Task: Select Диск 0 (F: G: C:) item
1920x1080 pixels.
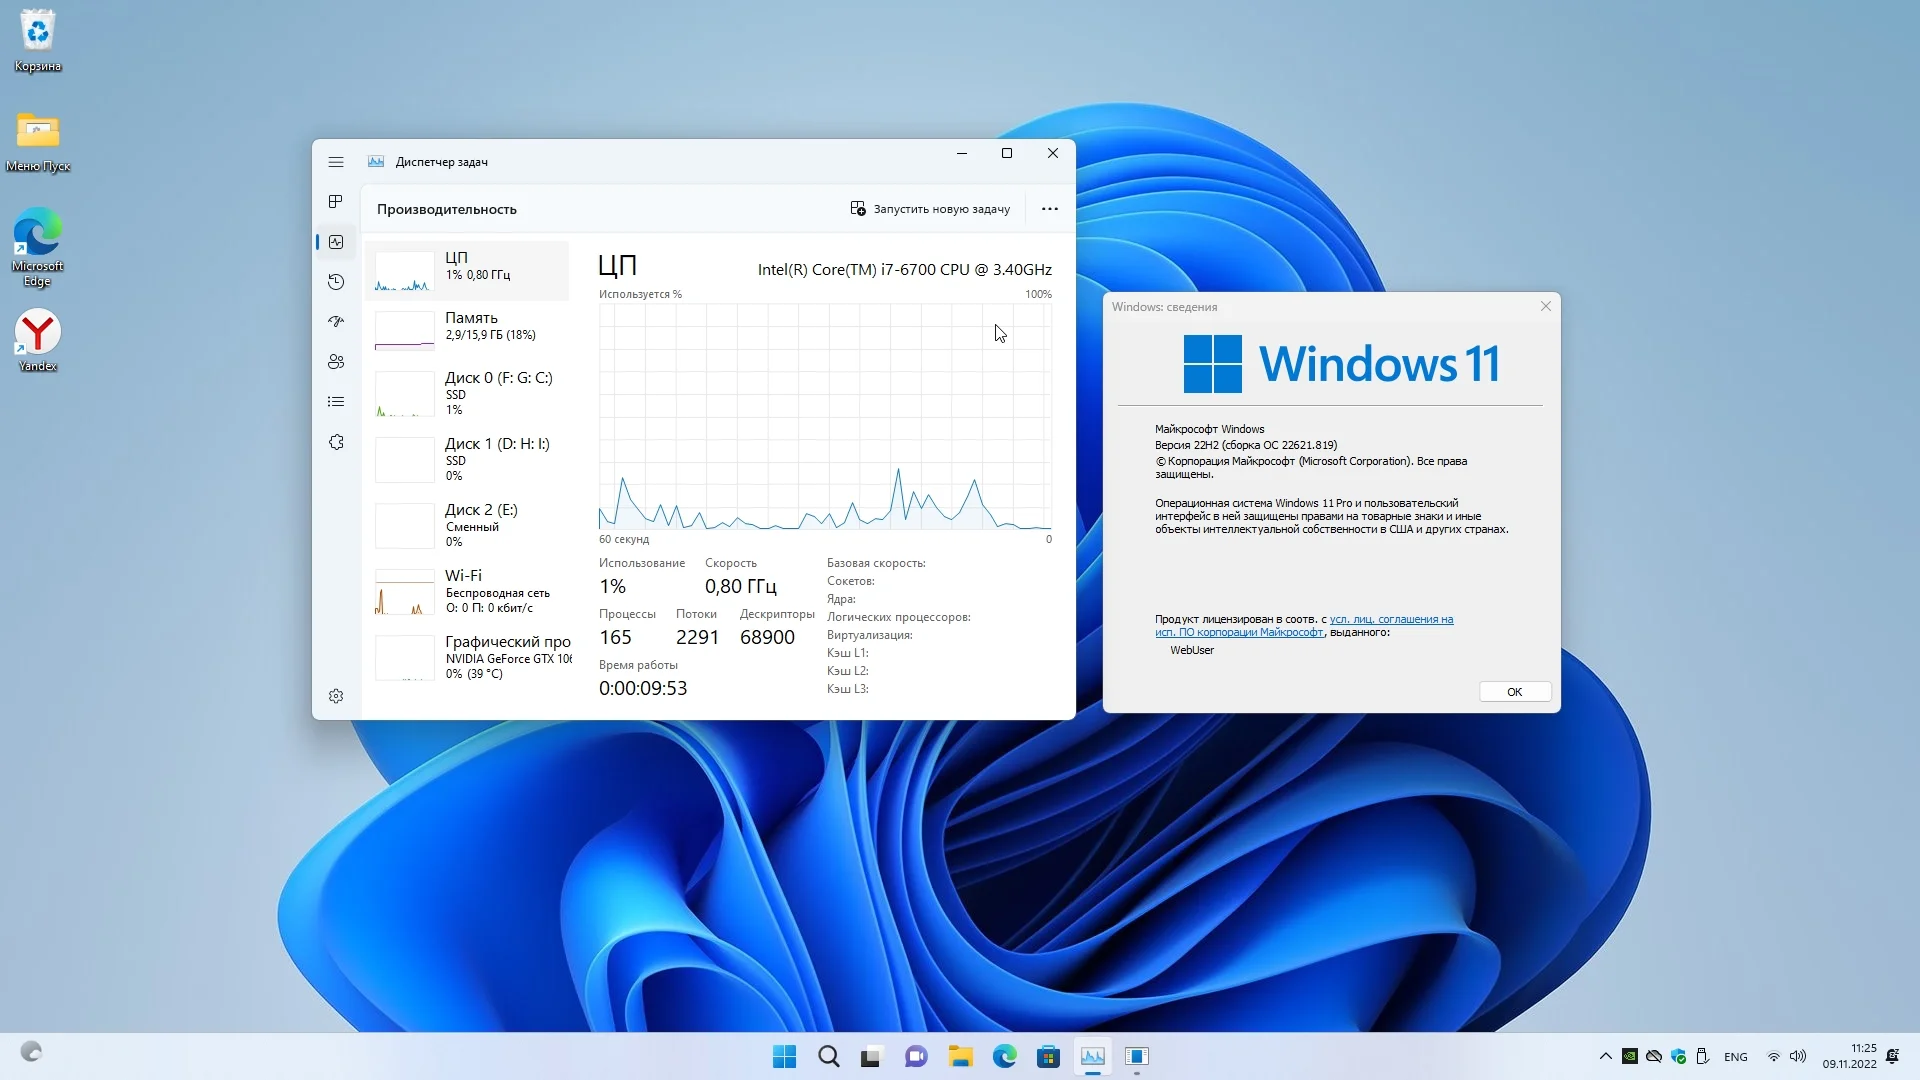Action: [468, 393]
